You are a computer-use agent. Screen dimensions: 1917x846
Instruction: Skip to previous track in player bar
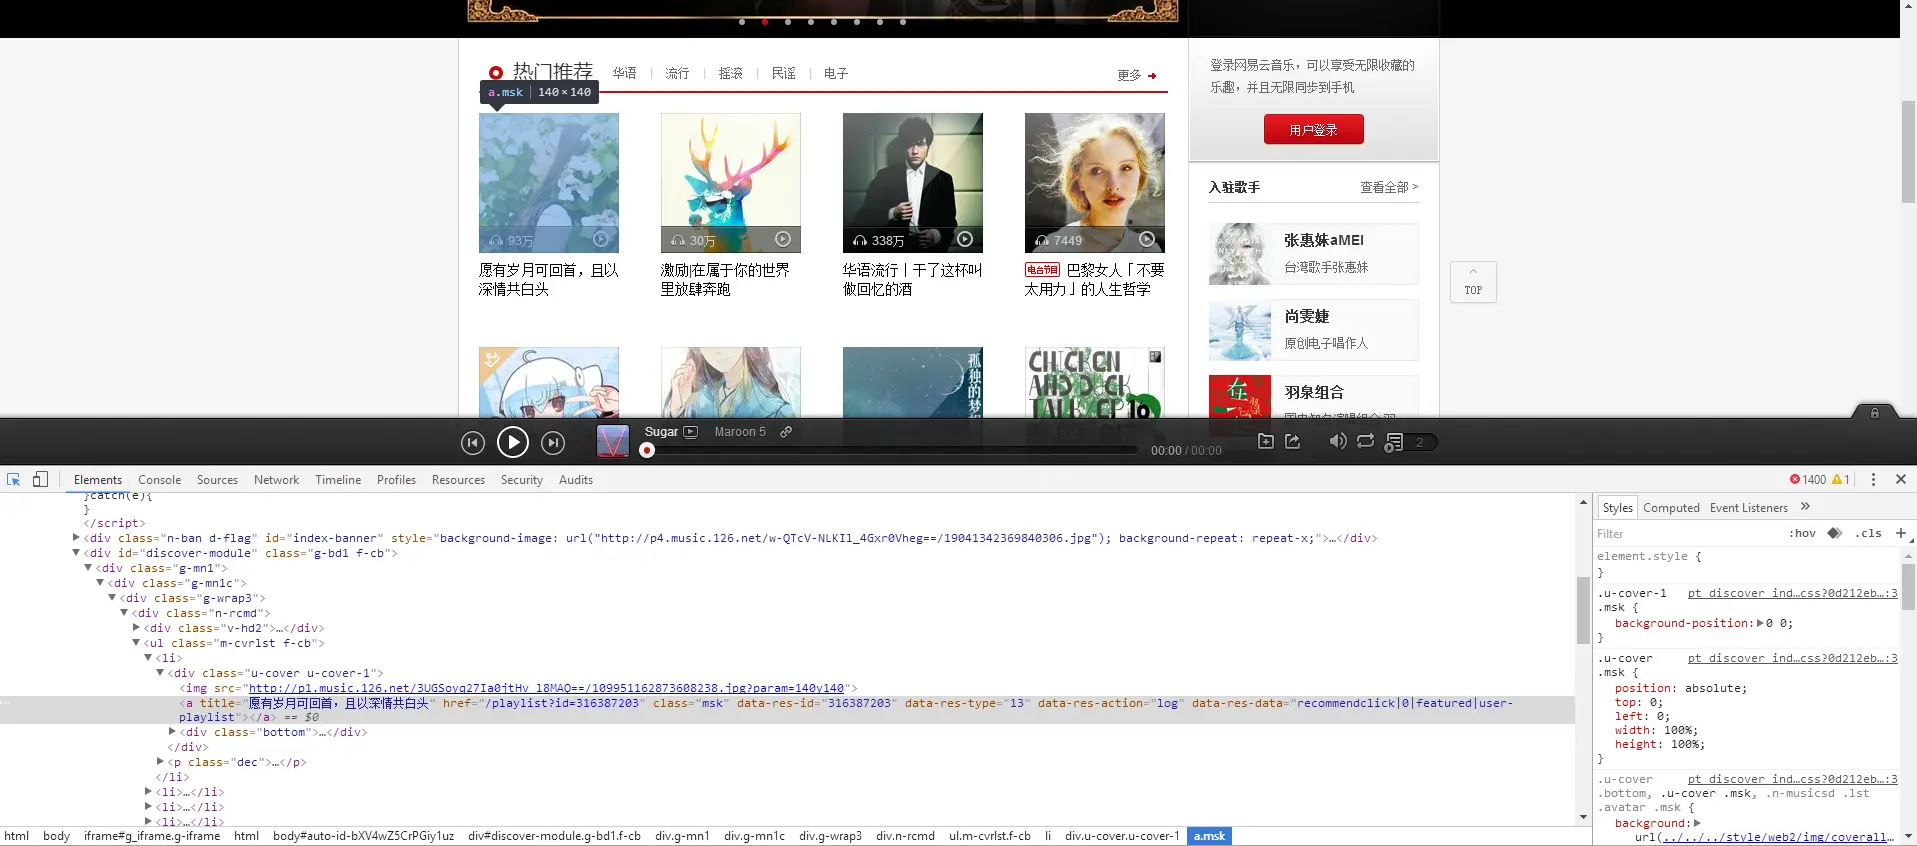pos(473,442)
